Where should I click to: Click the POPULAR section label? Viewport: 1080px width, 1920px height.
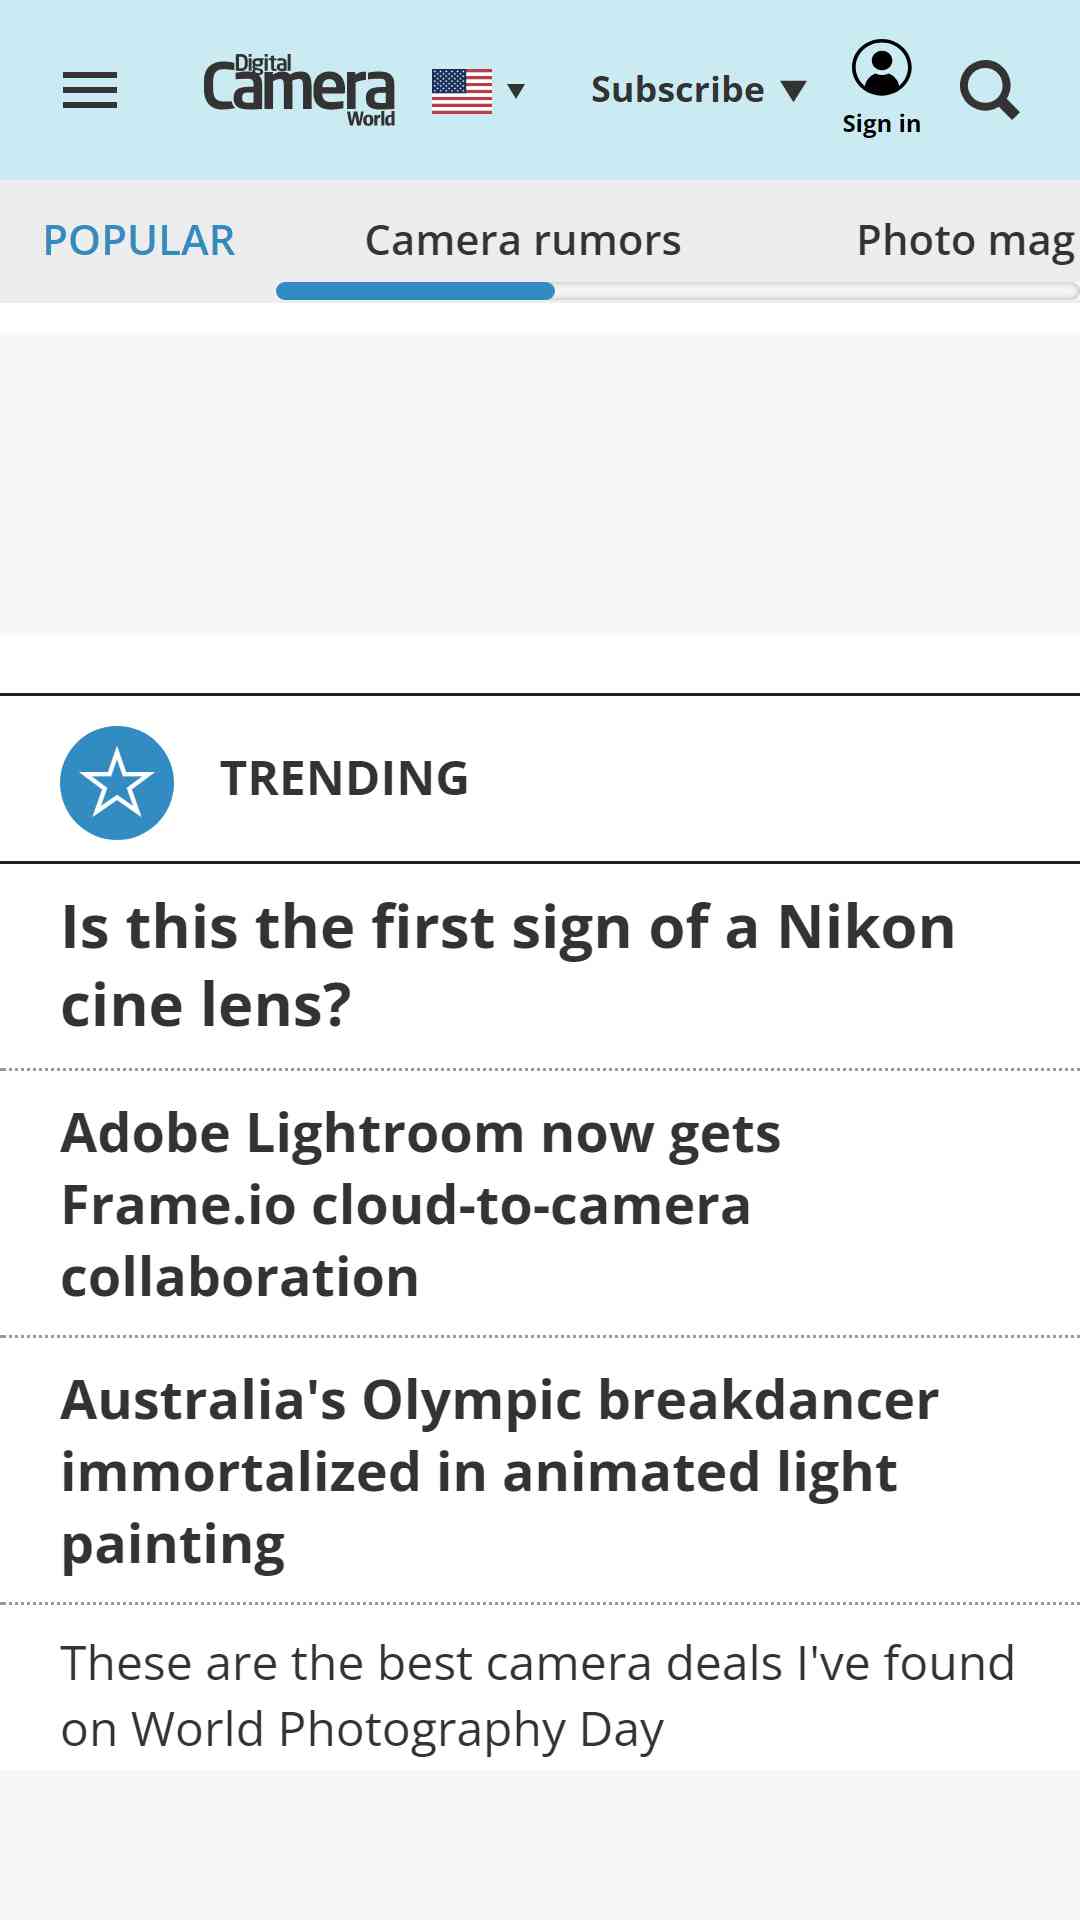(x=139, y=241)
